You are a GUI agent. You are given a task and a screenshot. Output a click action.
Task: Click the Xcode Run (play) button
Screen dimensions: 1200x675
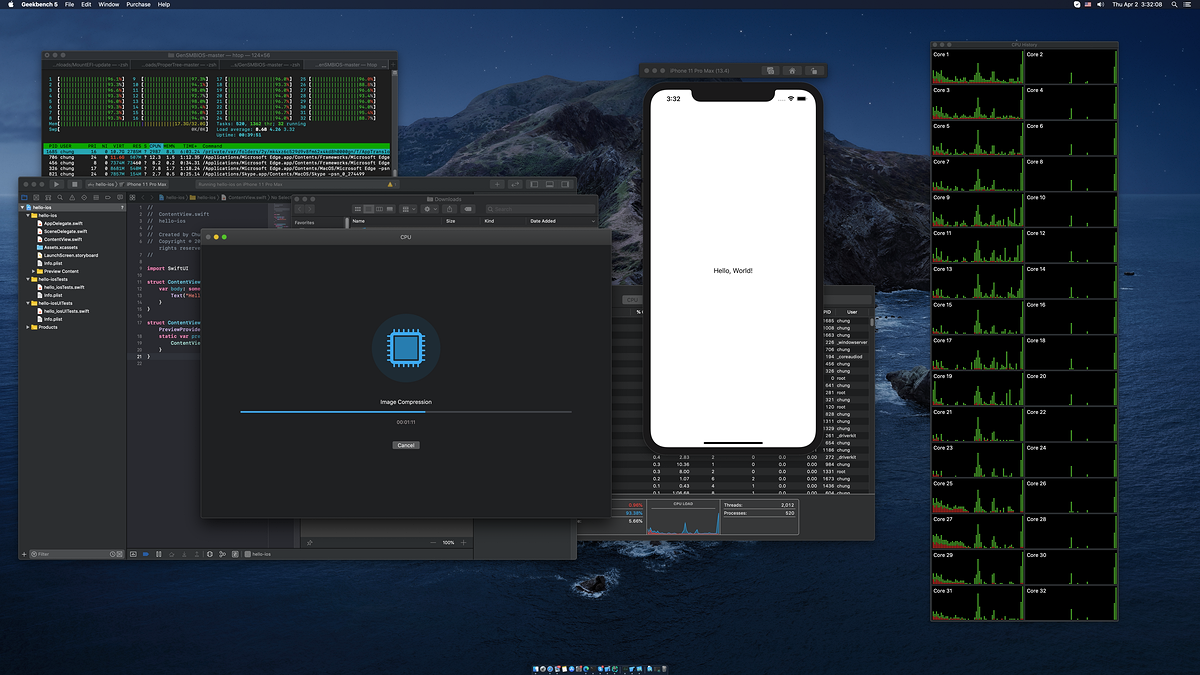(56, 184)
